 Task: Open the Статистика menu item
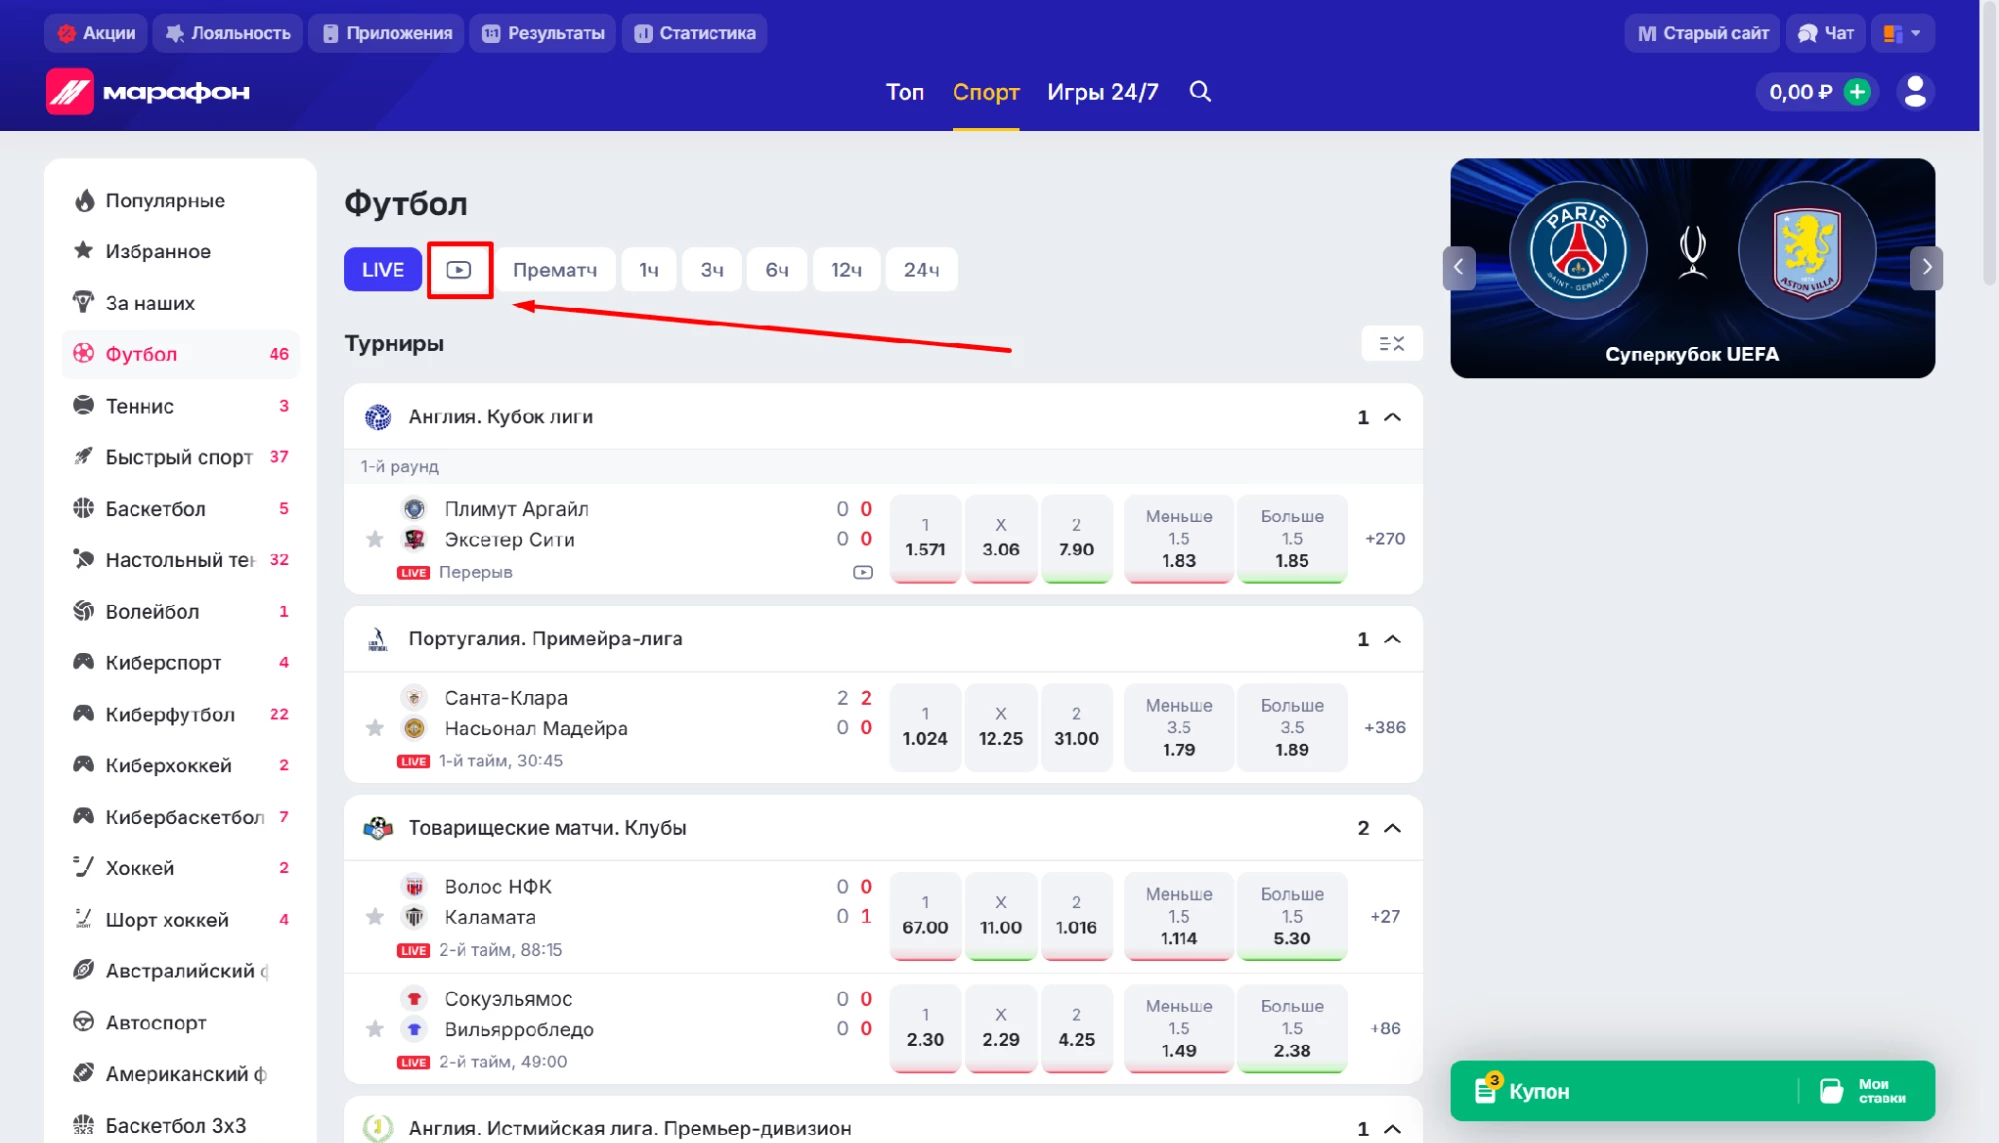coord(695,33)
